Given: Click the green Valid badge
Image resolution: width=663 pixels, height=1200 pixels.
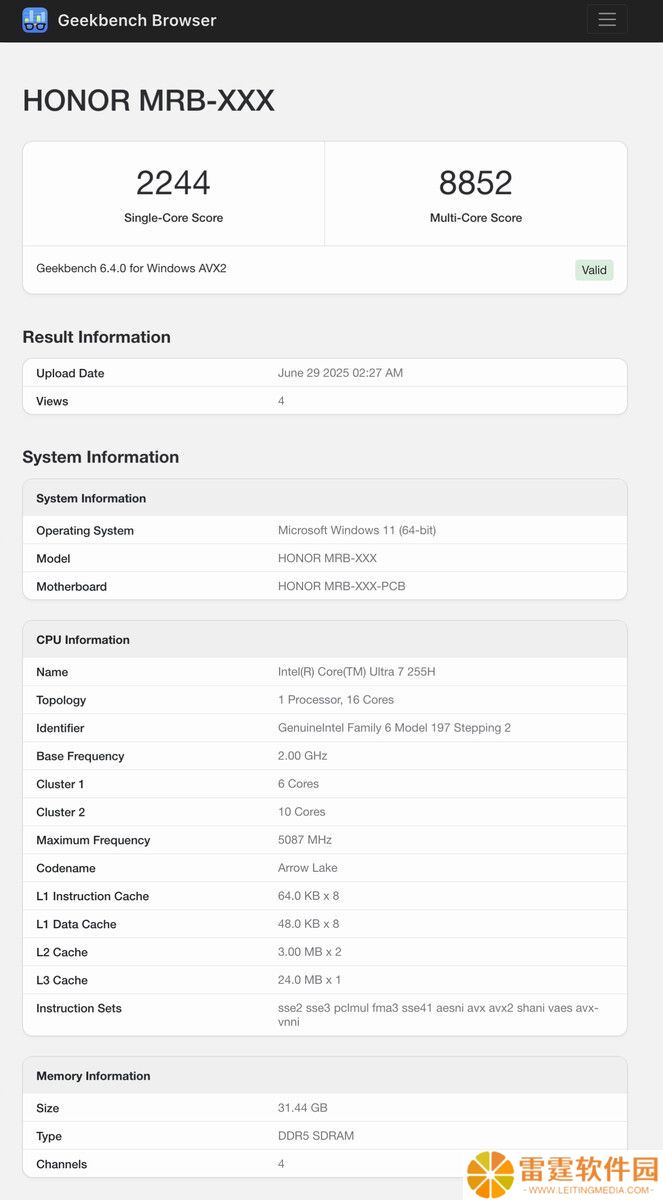Looking at the screenshot, I should point(594,270).
